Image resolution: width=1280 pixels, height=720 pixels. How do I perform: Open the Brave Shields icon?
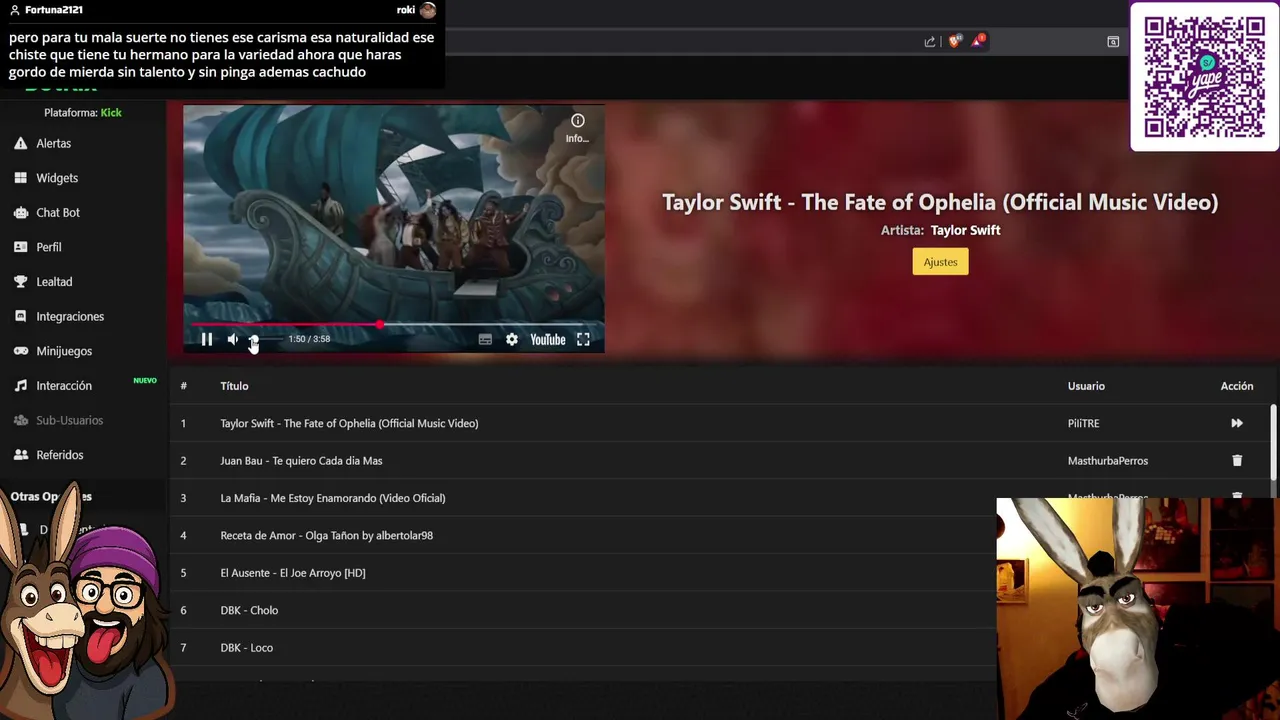tap(955, 41)
